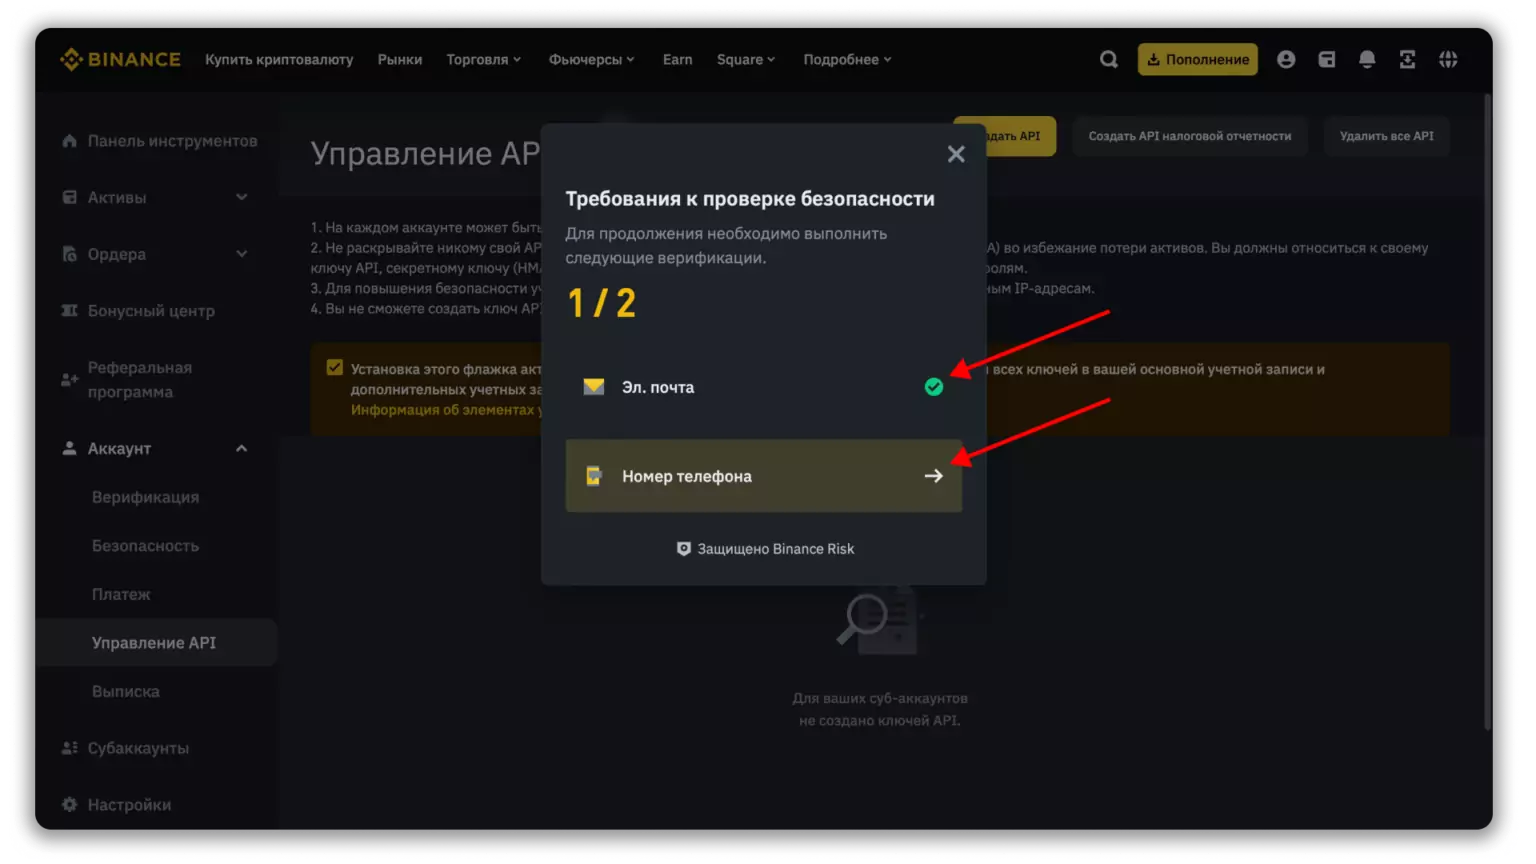Expand the Торговля dropdown menu
The image size is (1536, 864).
tap(484, 60)
